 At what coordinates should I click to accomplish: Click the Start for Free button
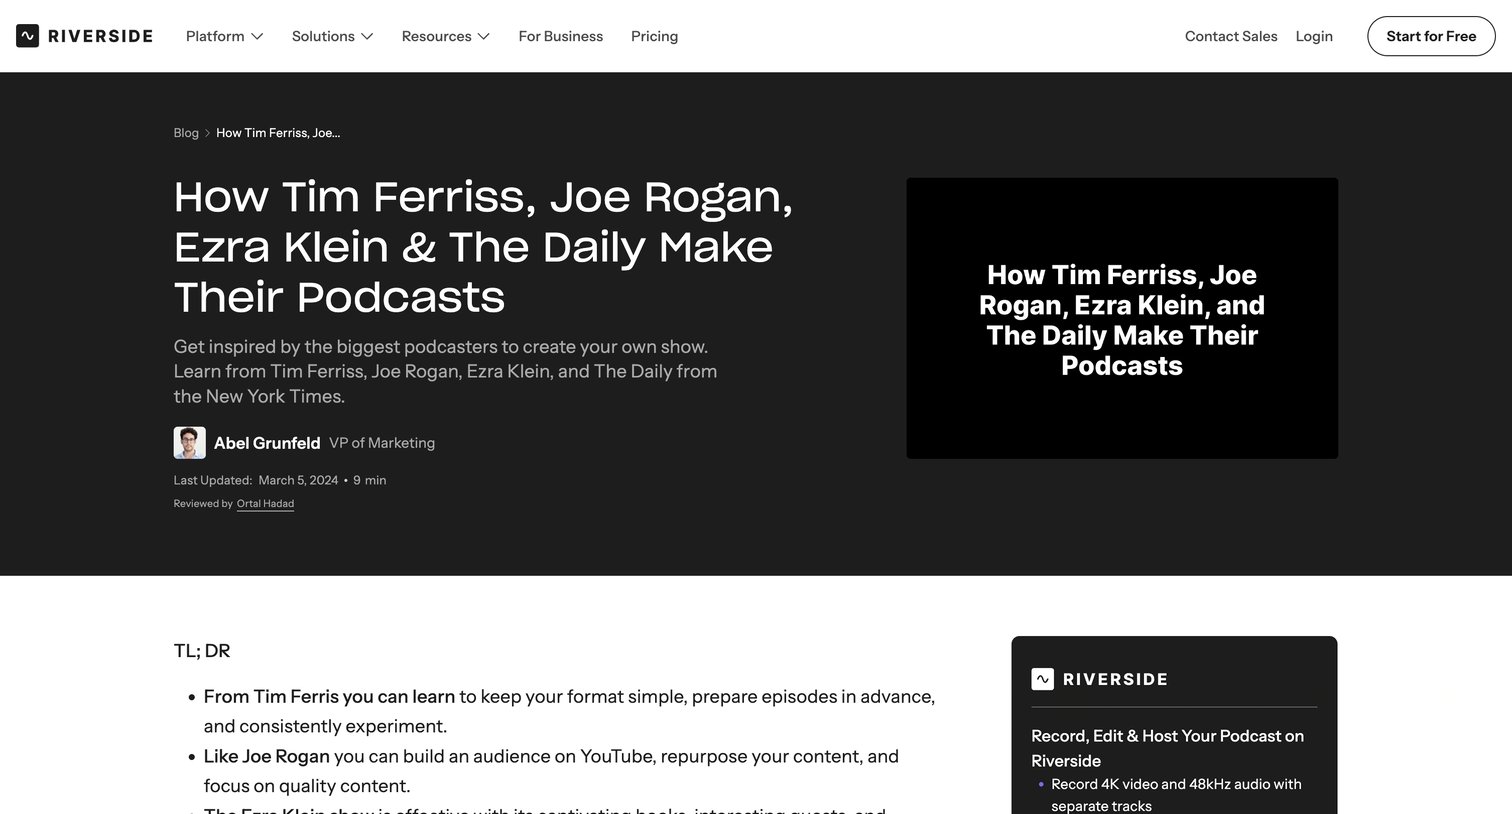[1431, 36]
